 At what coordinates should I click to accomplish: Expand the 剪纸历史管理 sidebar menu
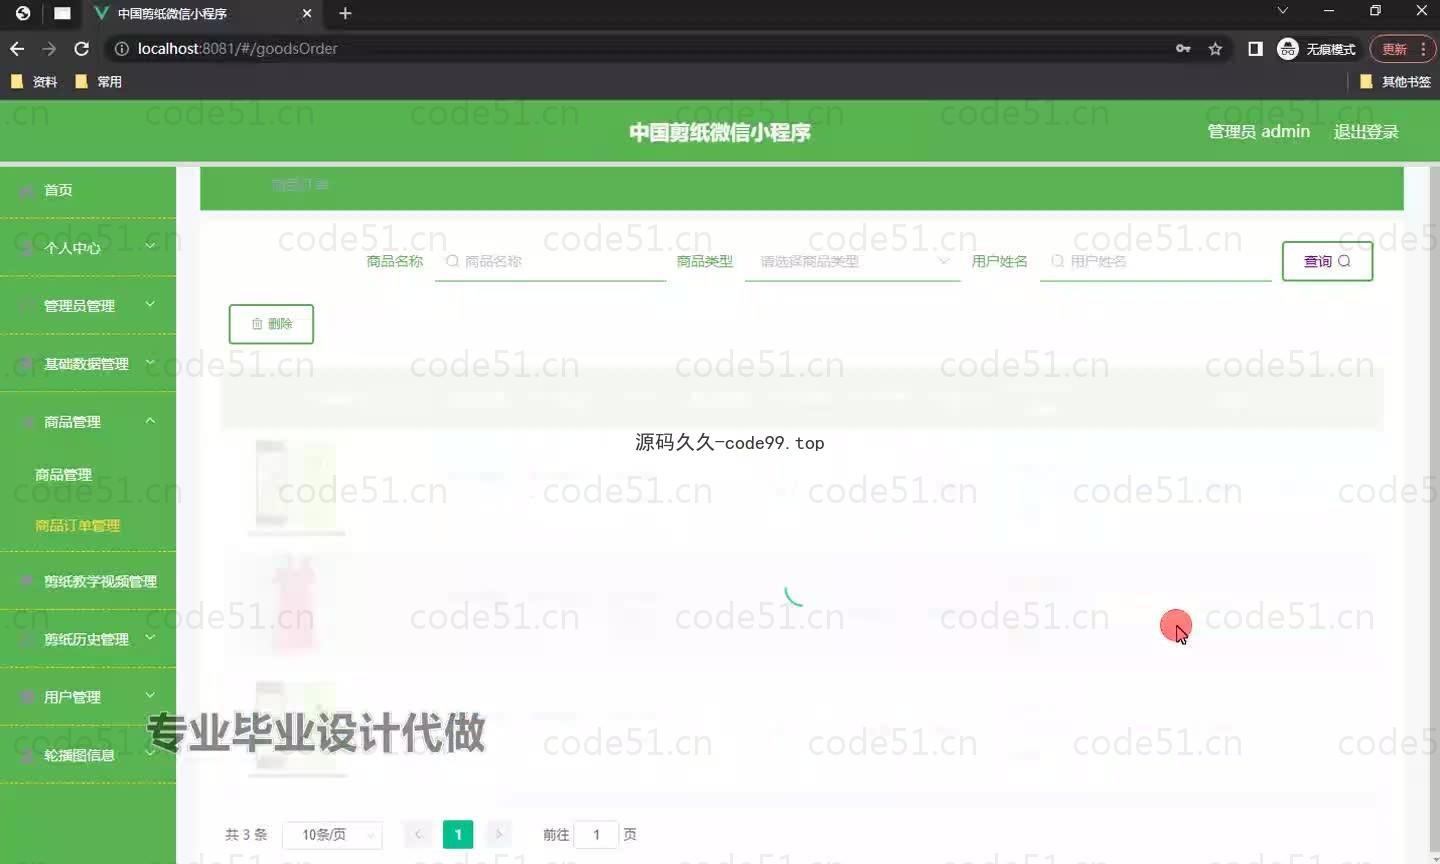[88, 639]
